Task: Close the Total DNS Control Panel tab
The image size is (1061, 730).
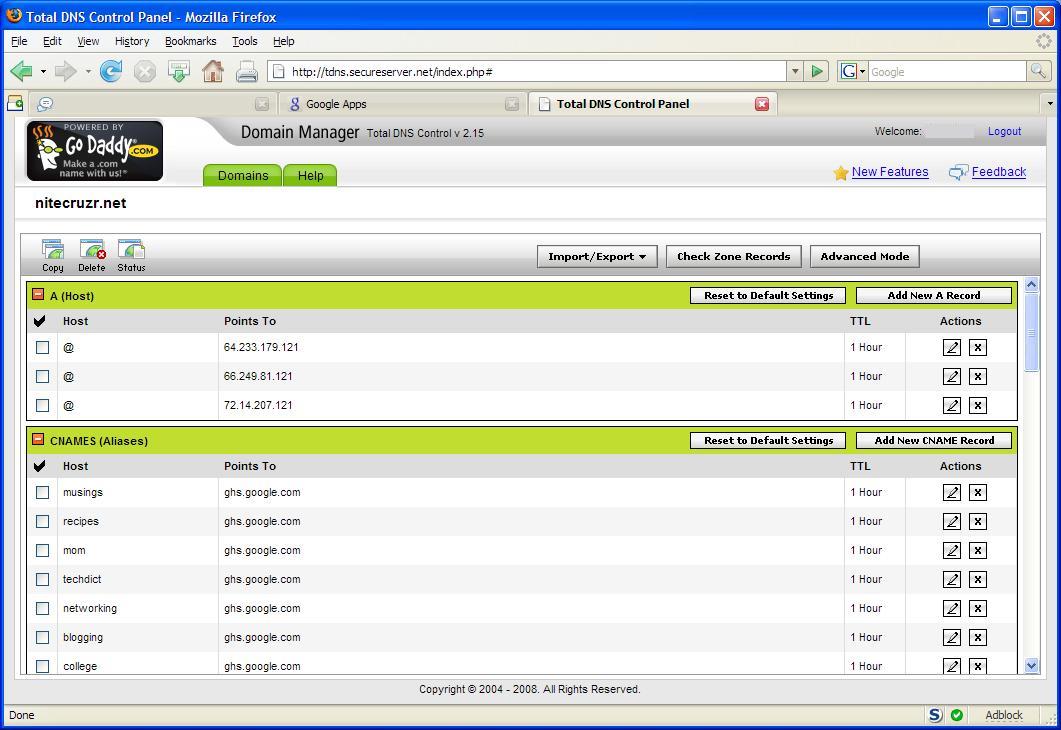Action: 762,104
